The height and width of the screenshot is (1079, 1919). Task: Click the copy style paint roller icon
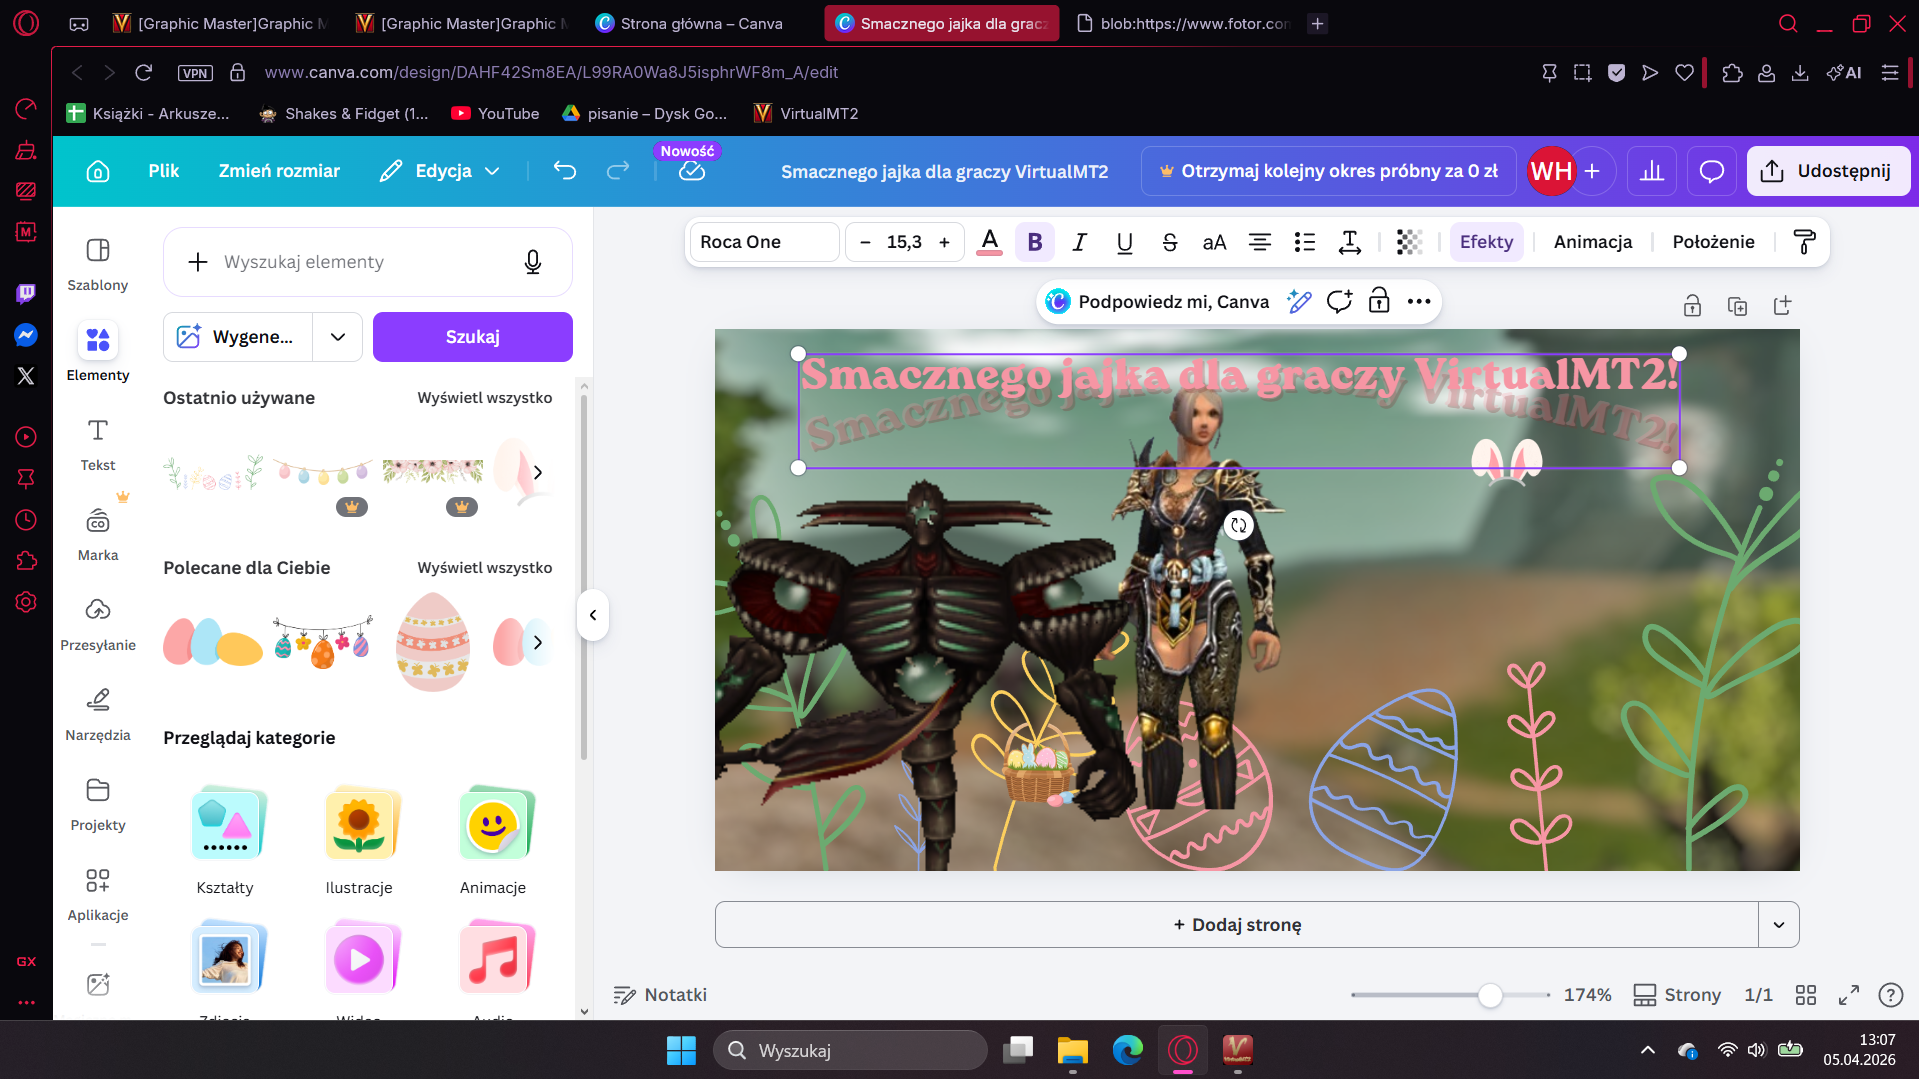tap(1804, 242)
